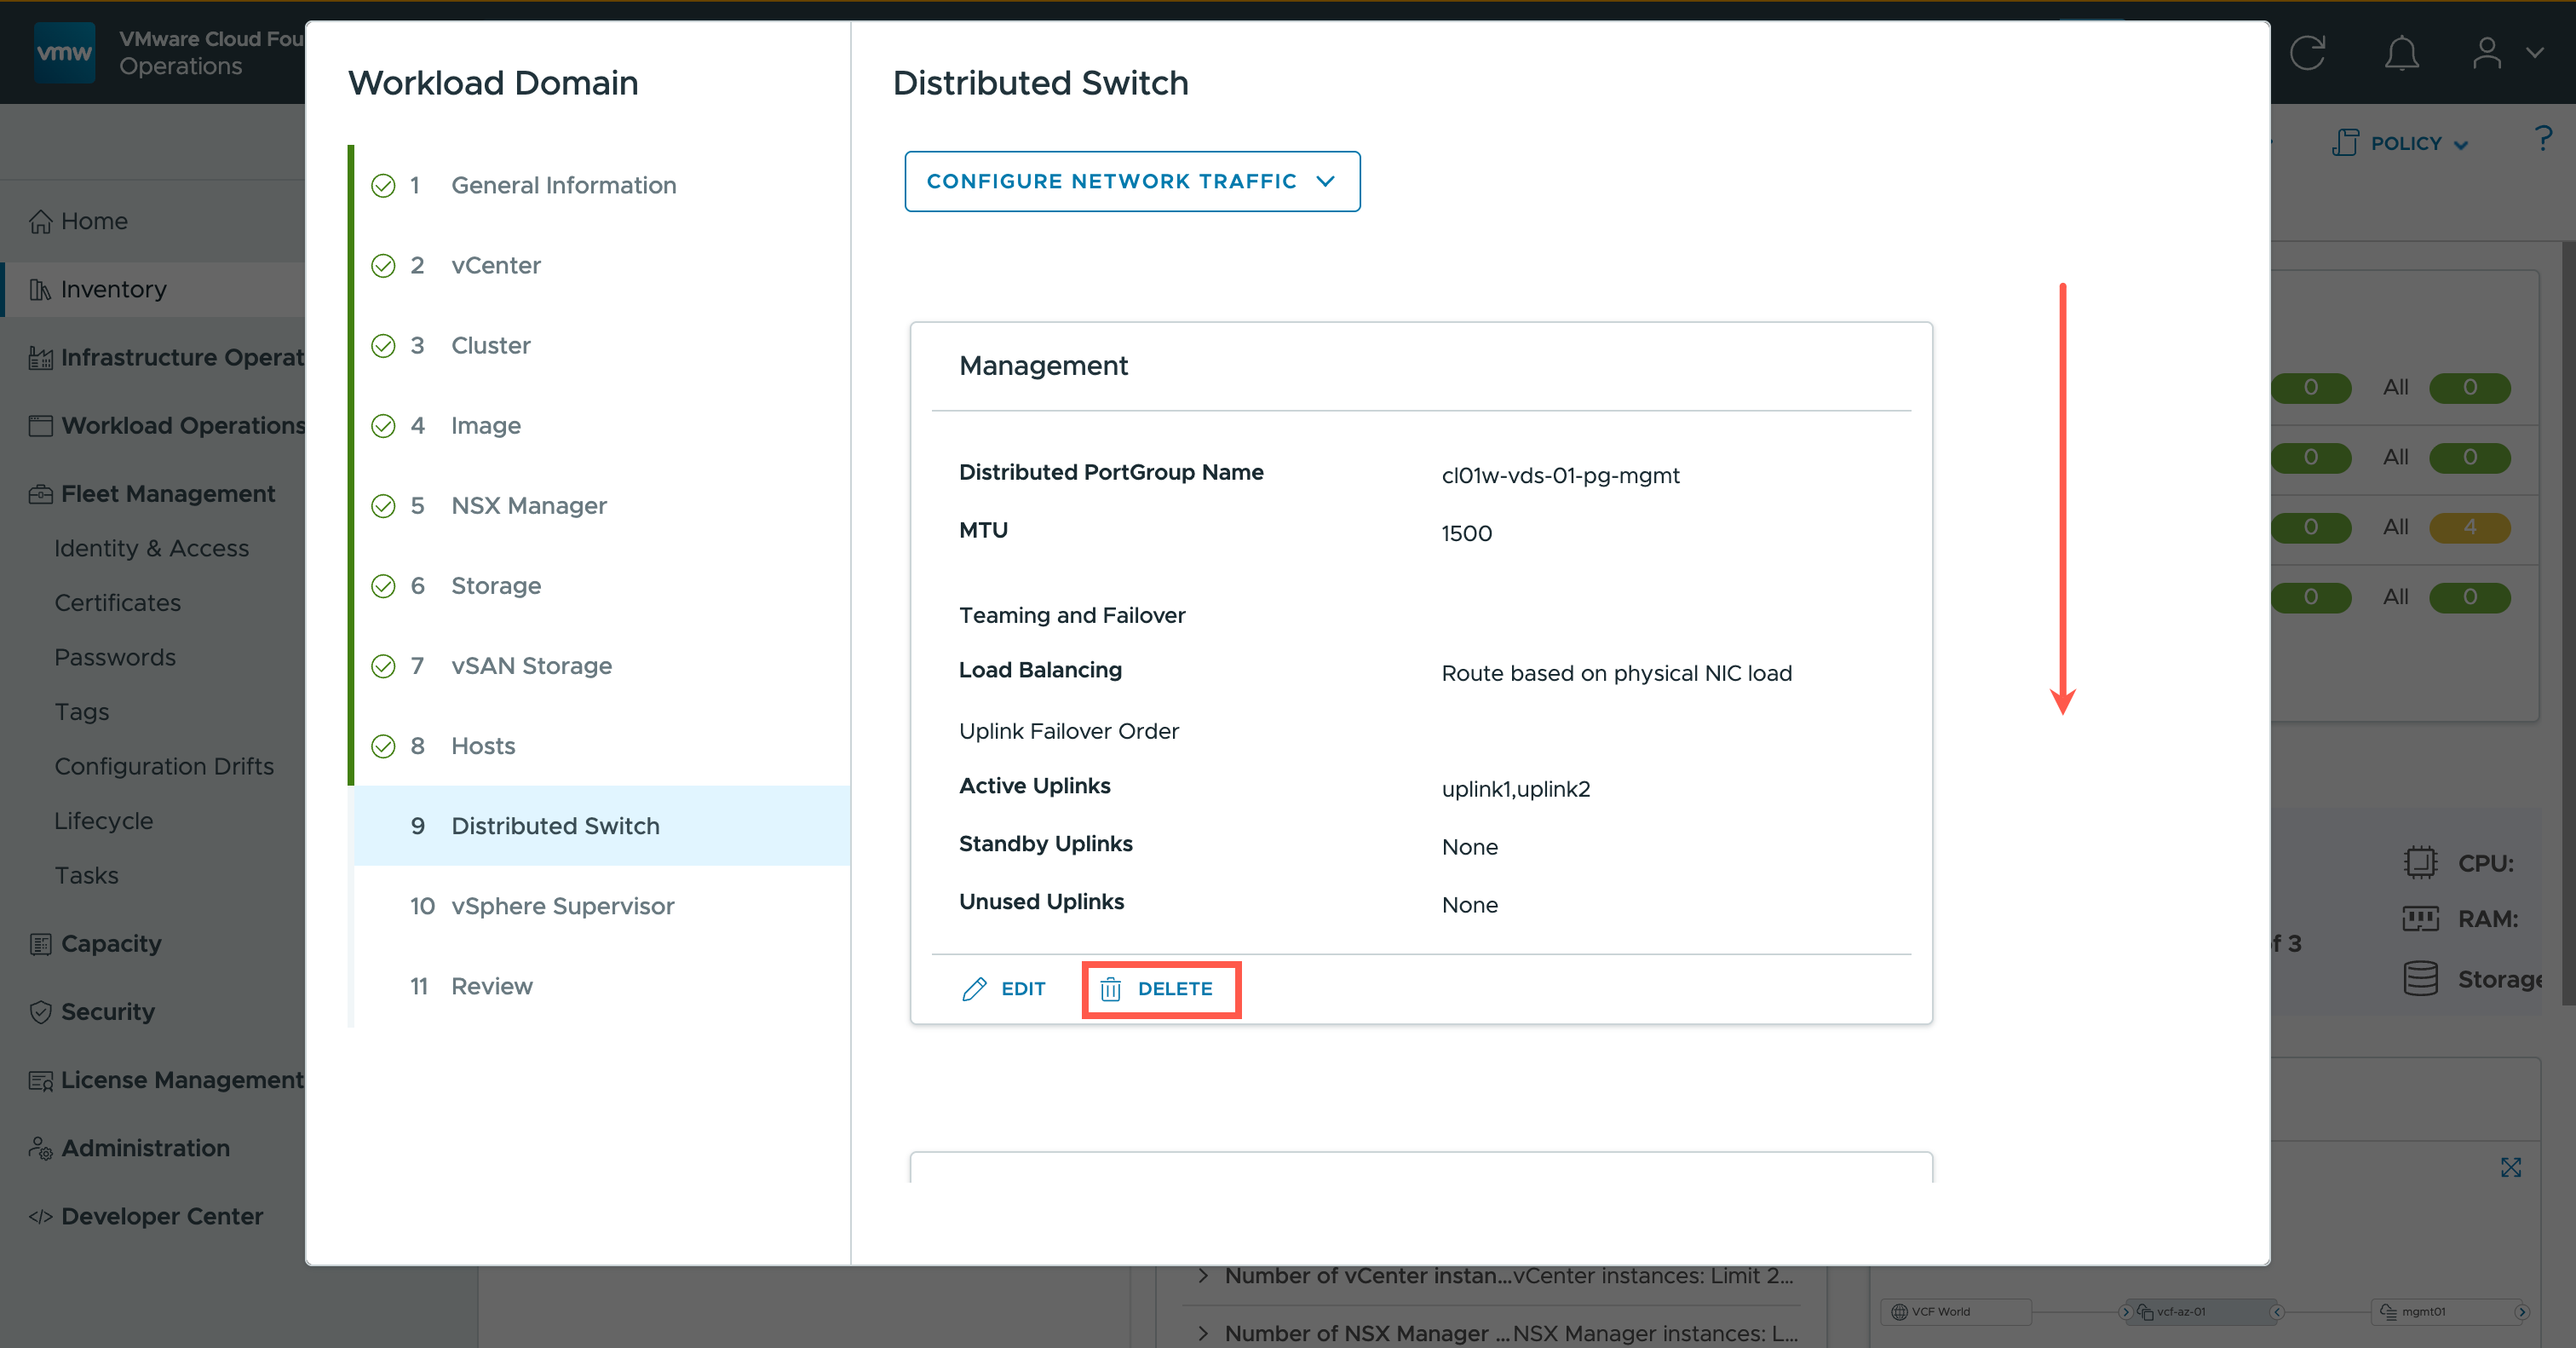
Task: Open Certificates under Fleet Management
Action: pos(117,603)
